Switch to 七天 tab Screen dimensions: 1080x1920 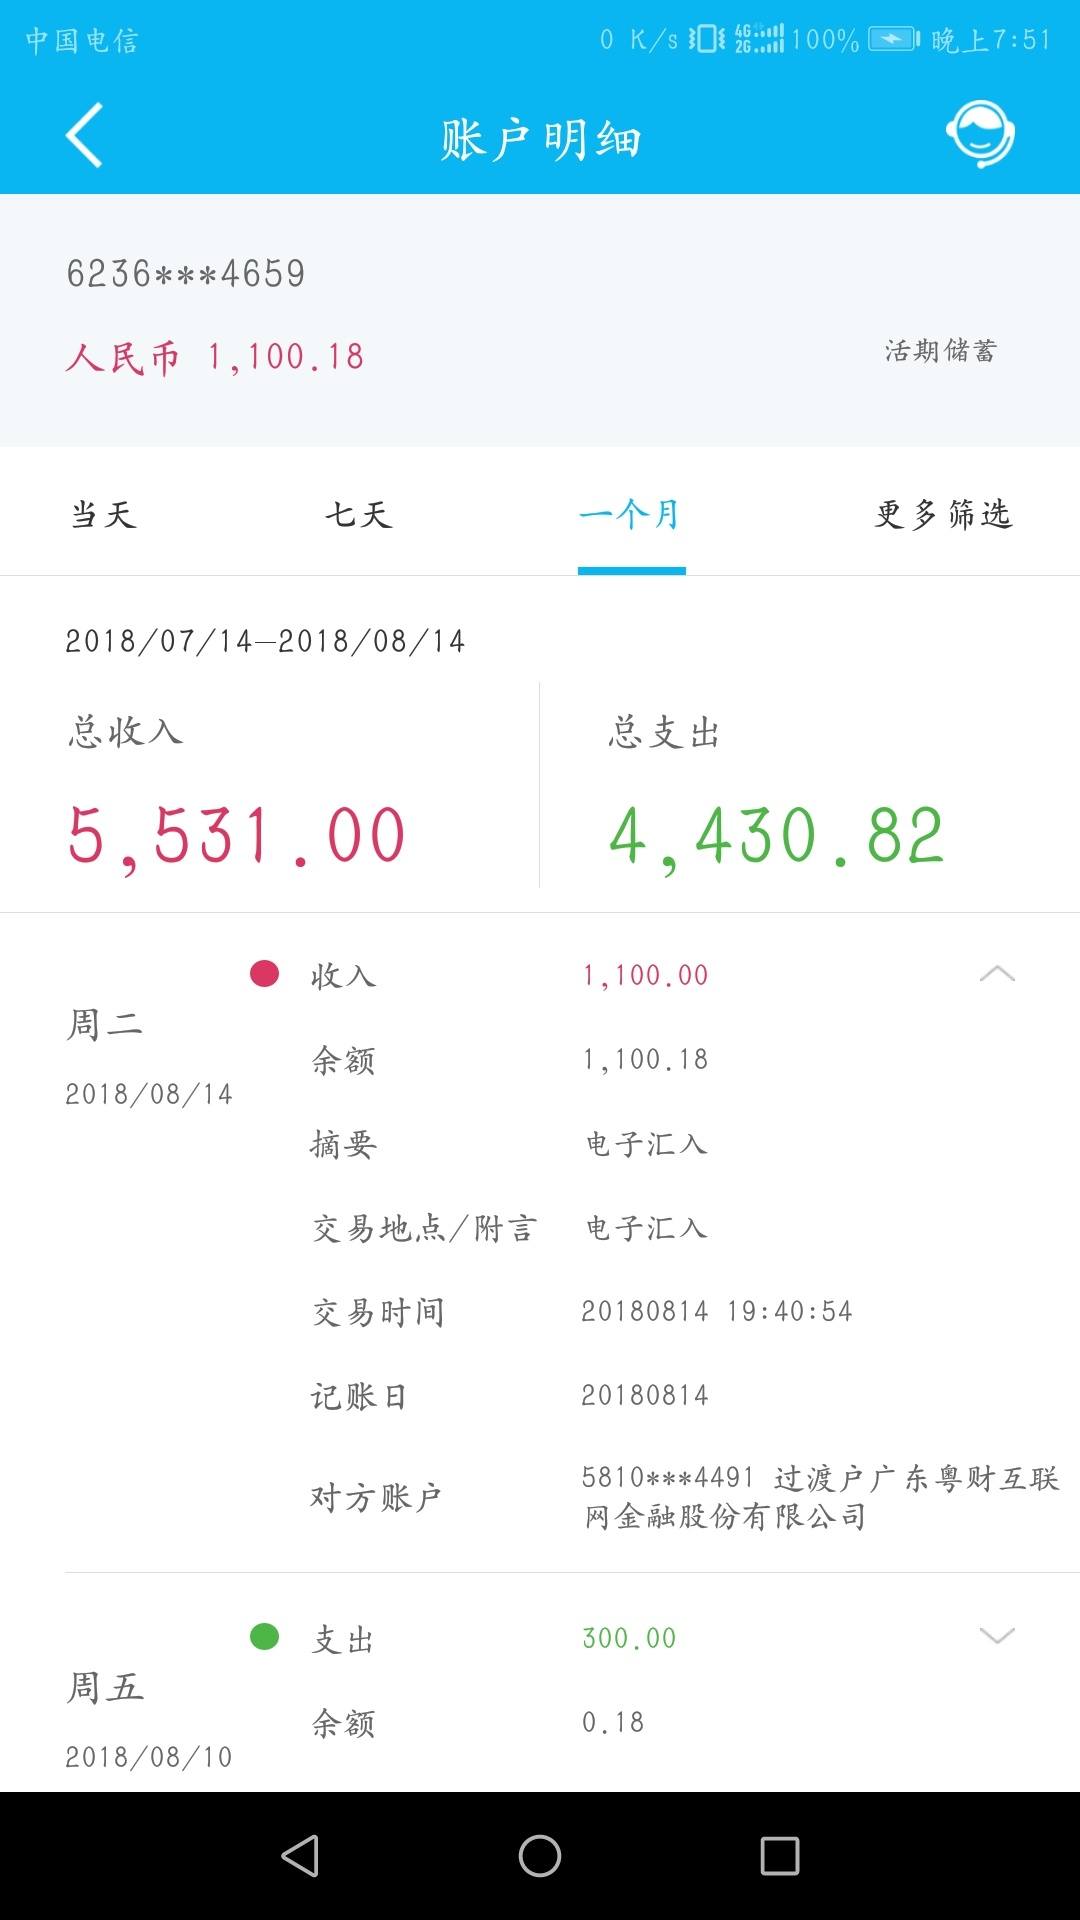click(358, 514)
